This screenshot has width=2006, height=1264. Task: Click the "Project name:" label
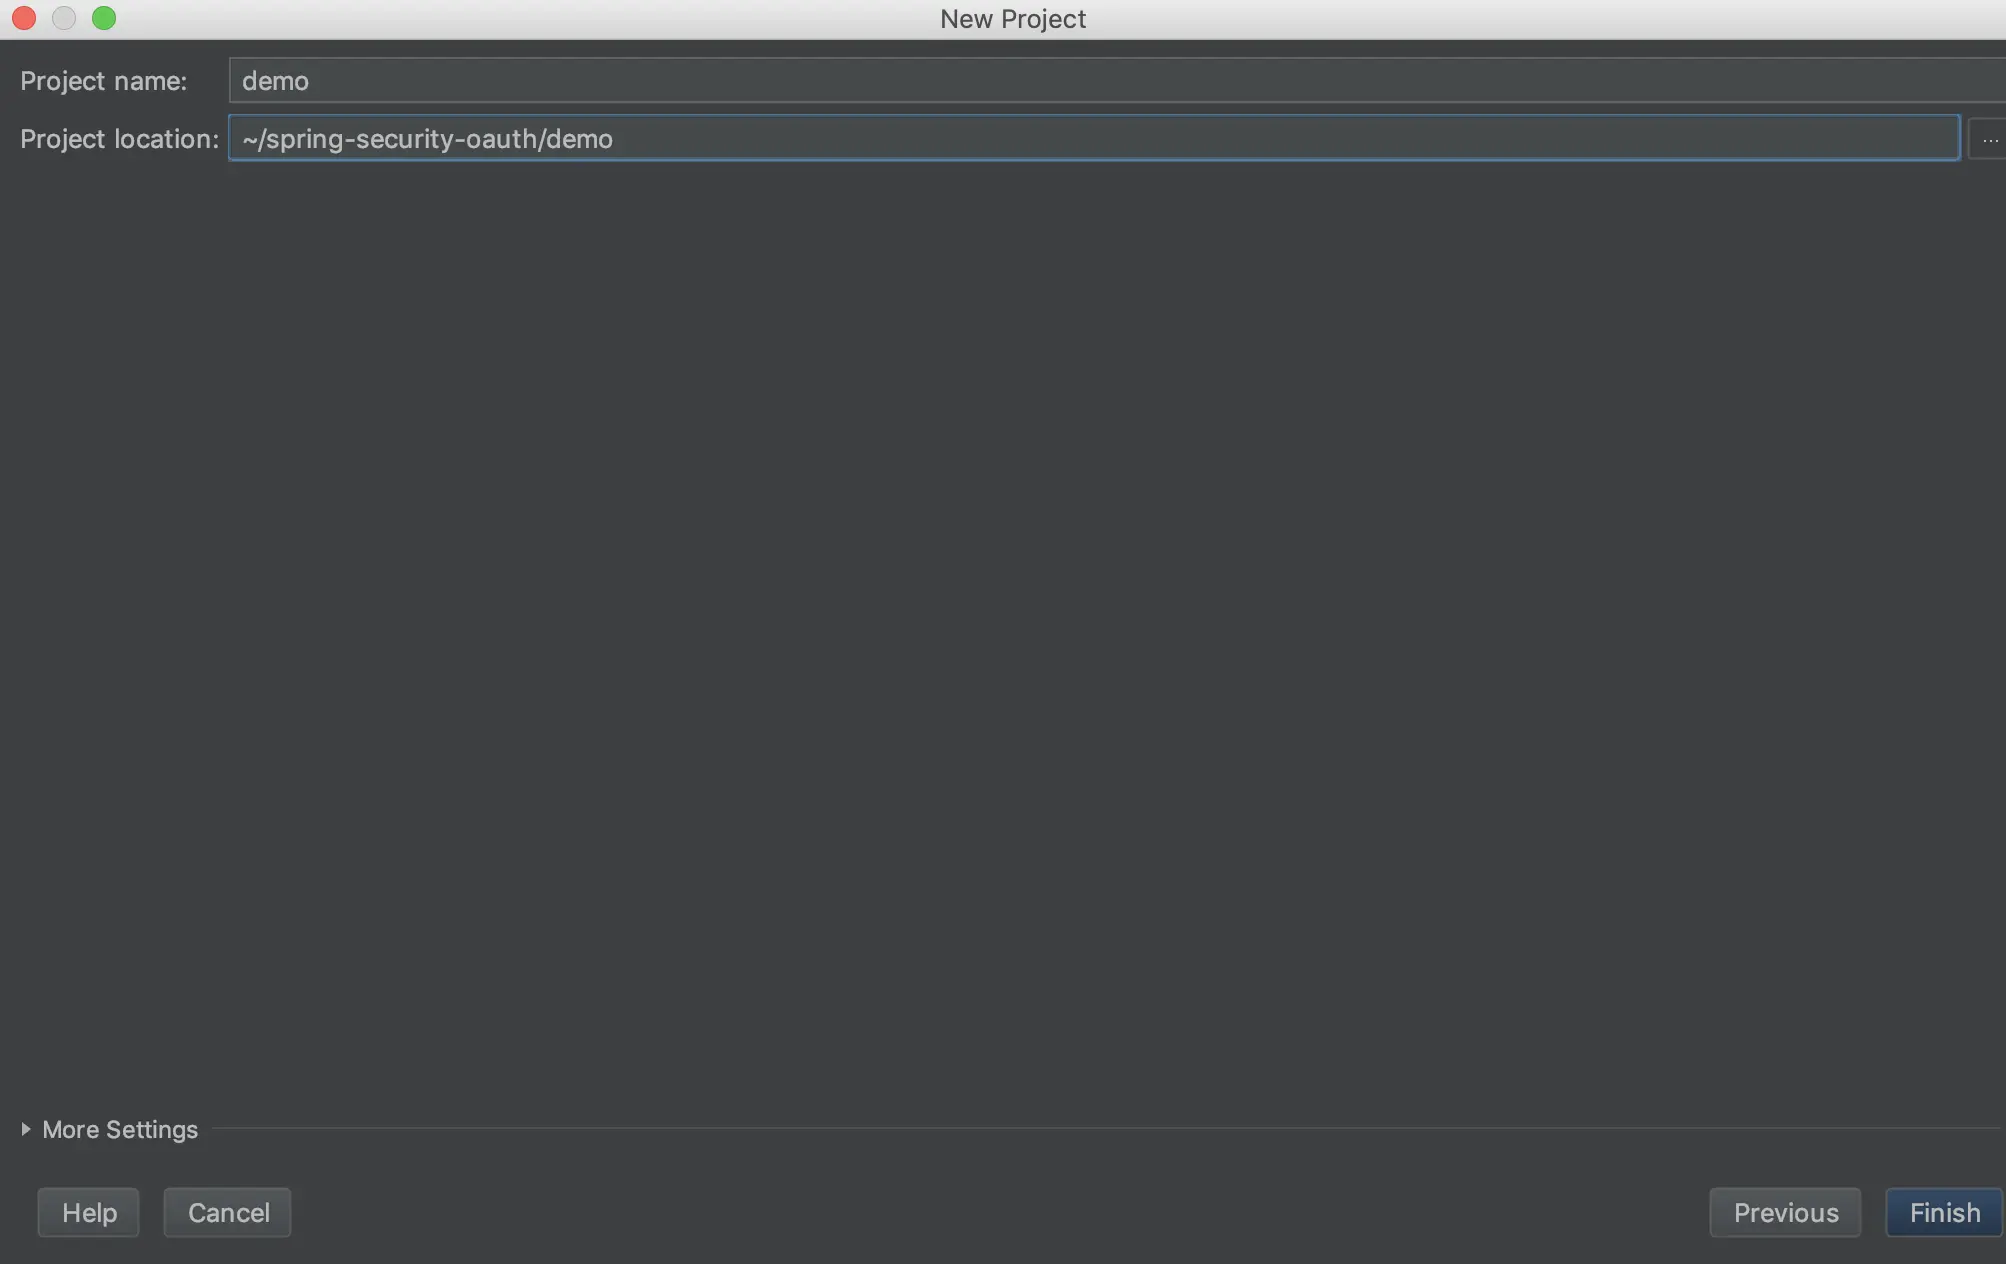click(103, 81)
